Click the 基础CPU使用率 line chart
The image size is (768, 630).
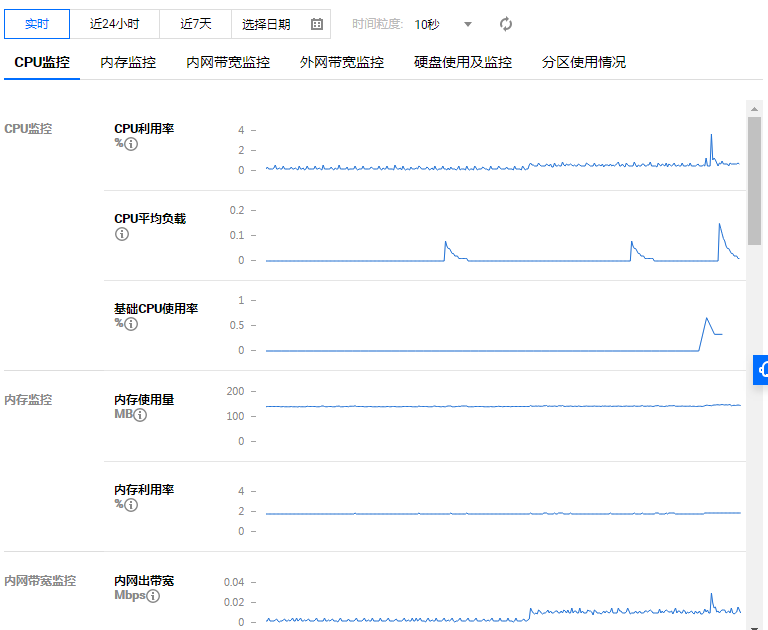[494, 334]
